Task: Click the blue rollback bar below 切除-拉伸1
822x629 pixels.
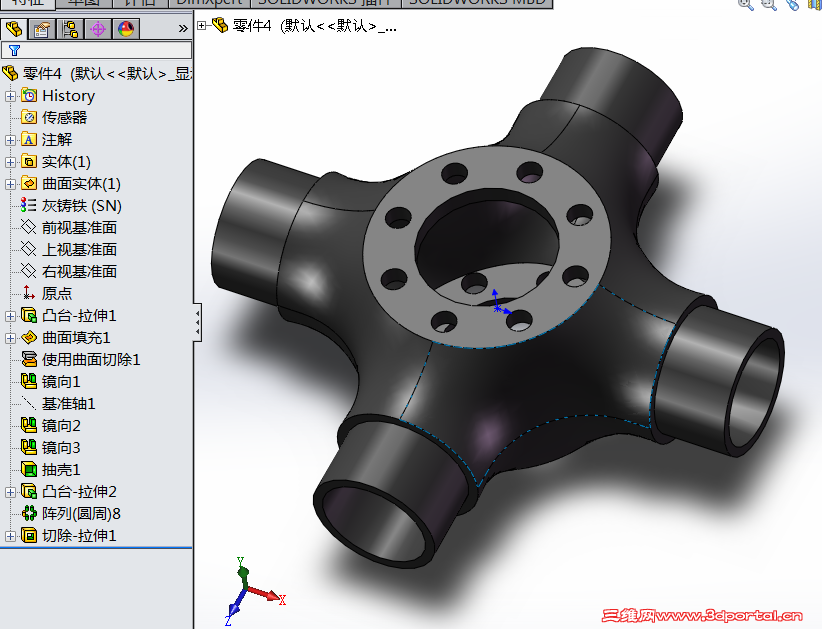Action: (x=96, y=548)
